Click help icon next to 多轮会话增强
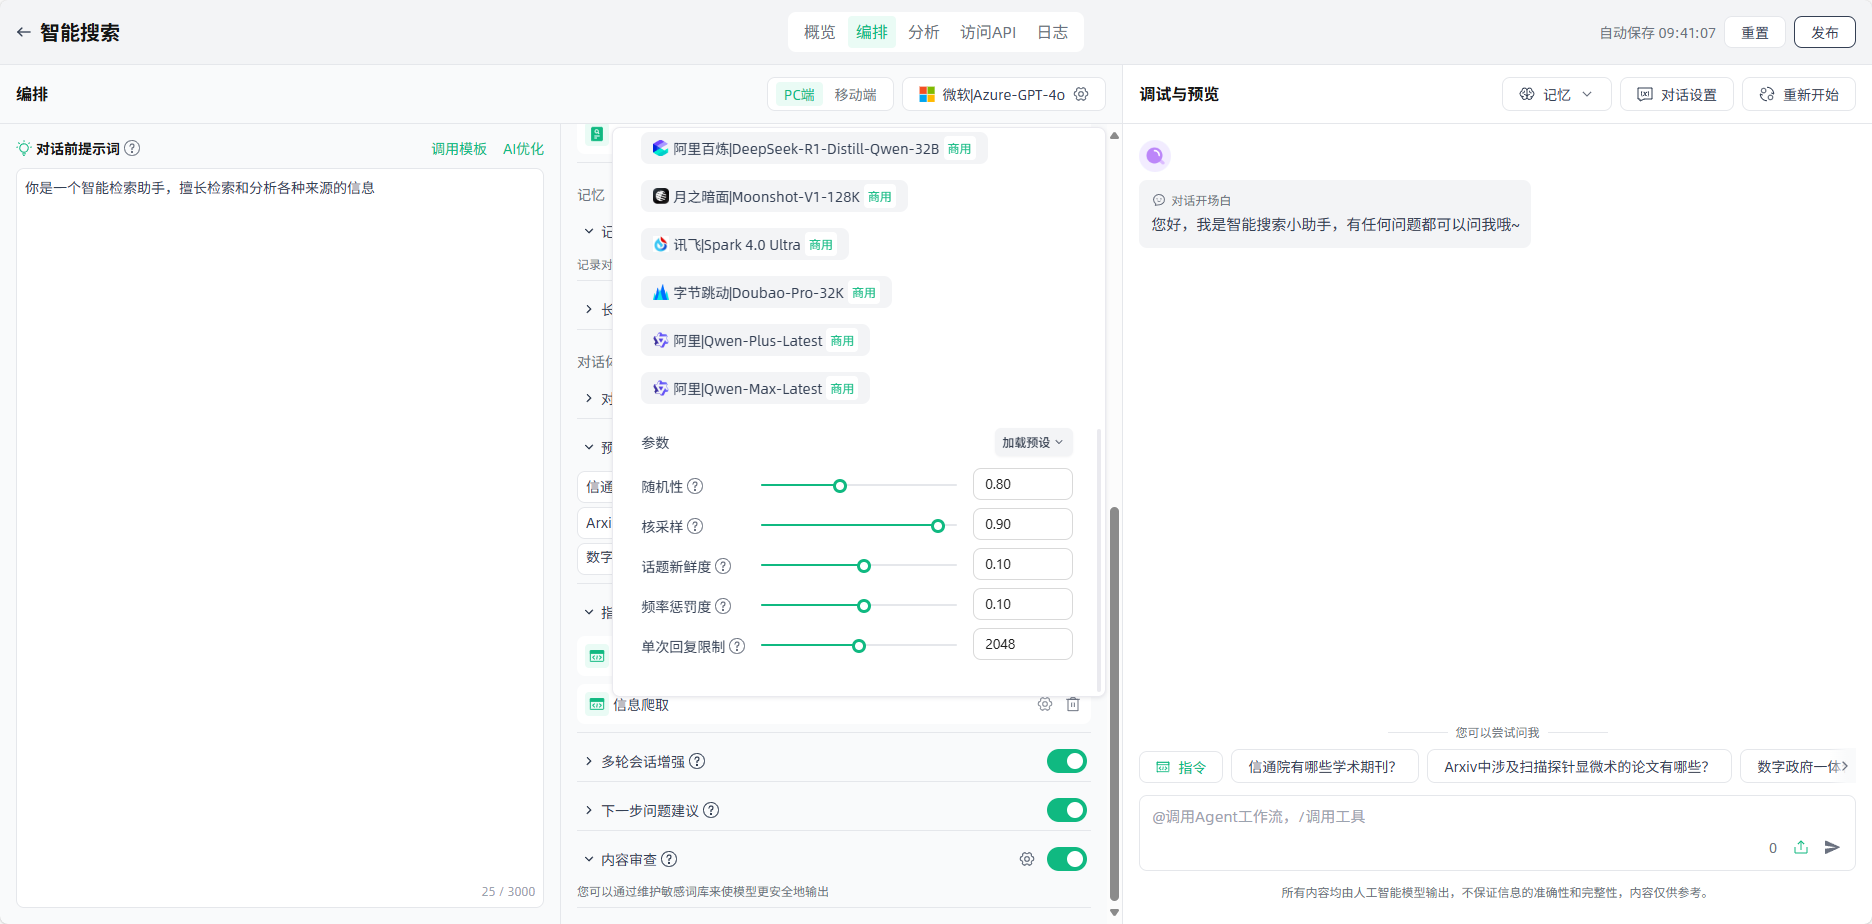This screenshot has width=1872, height=924. click(x=697, y=761)
